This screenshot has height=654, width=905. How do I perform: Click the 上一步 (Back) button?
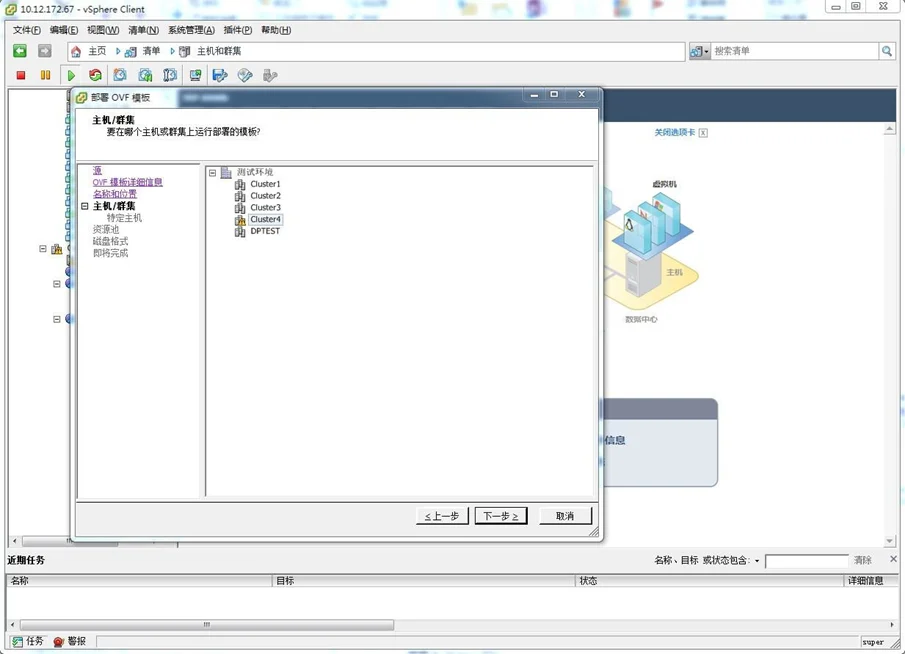442,516
